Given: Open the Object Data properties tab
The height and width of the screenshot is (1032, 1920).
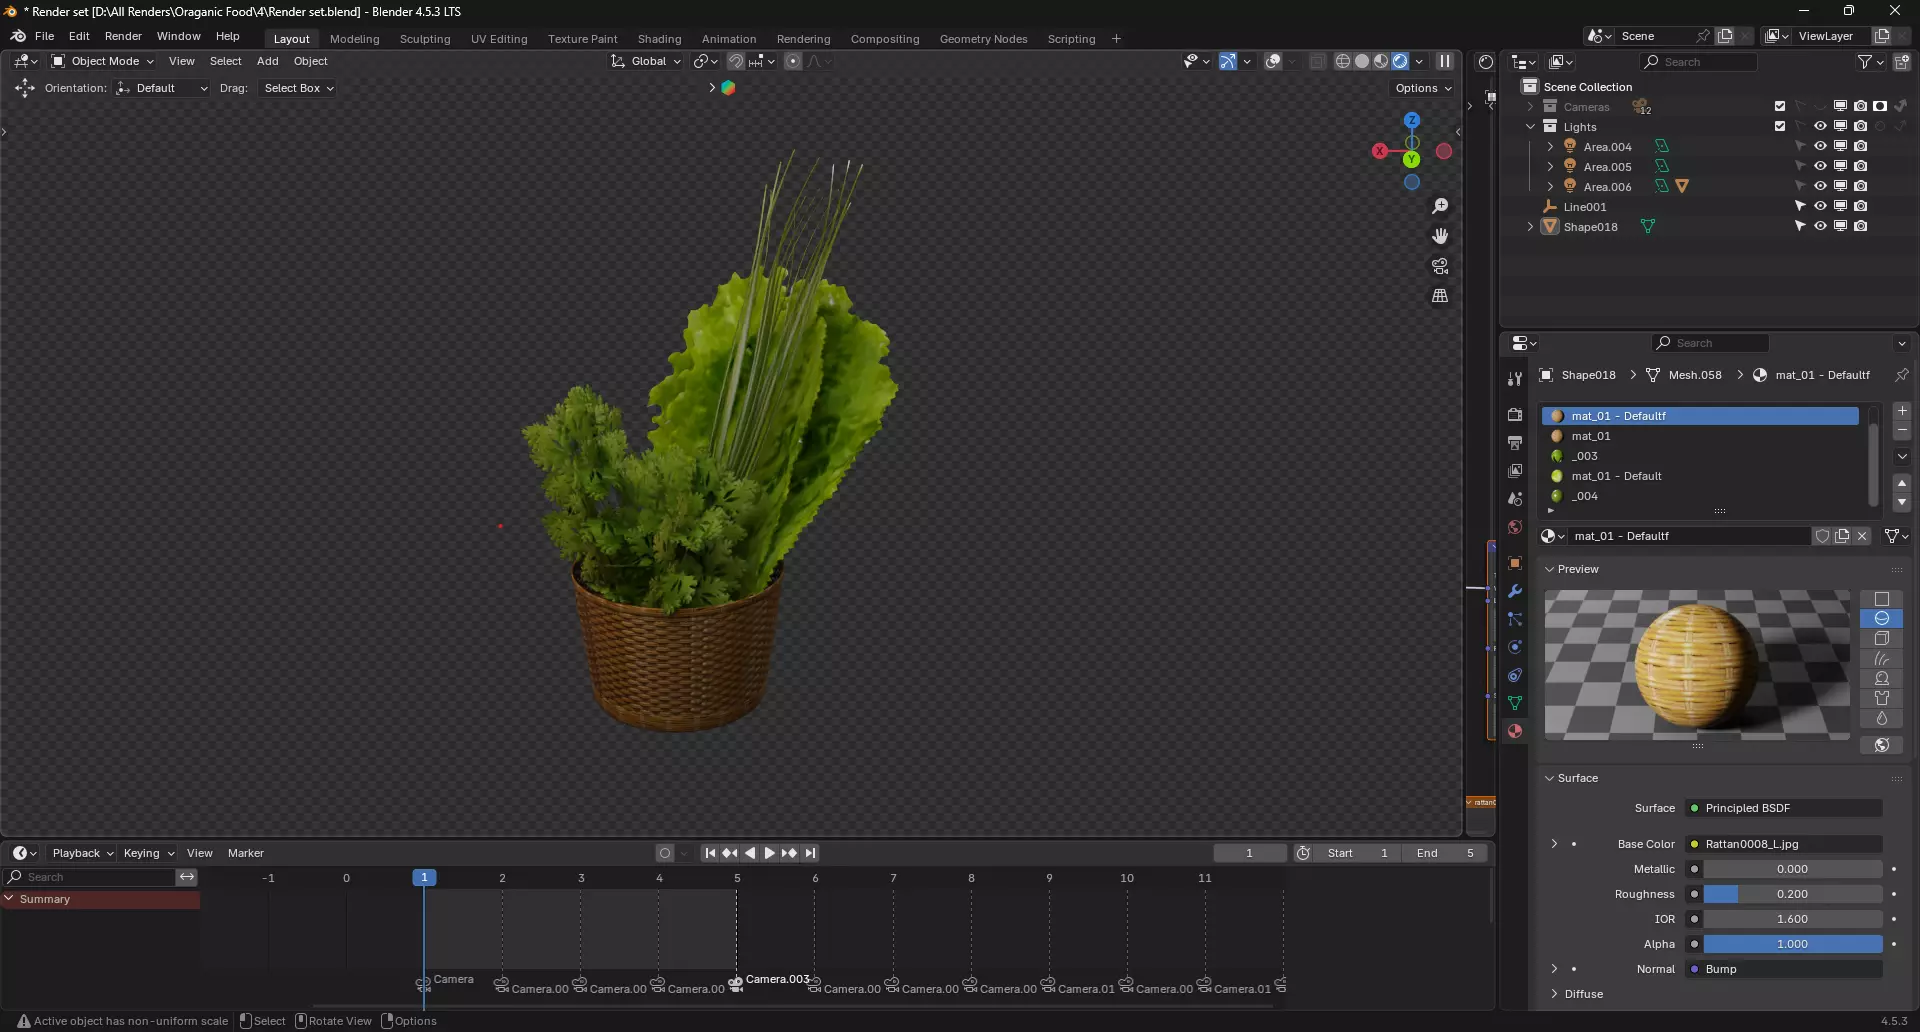Looking at the screenshot, I should click(x=1515, y=703).
